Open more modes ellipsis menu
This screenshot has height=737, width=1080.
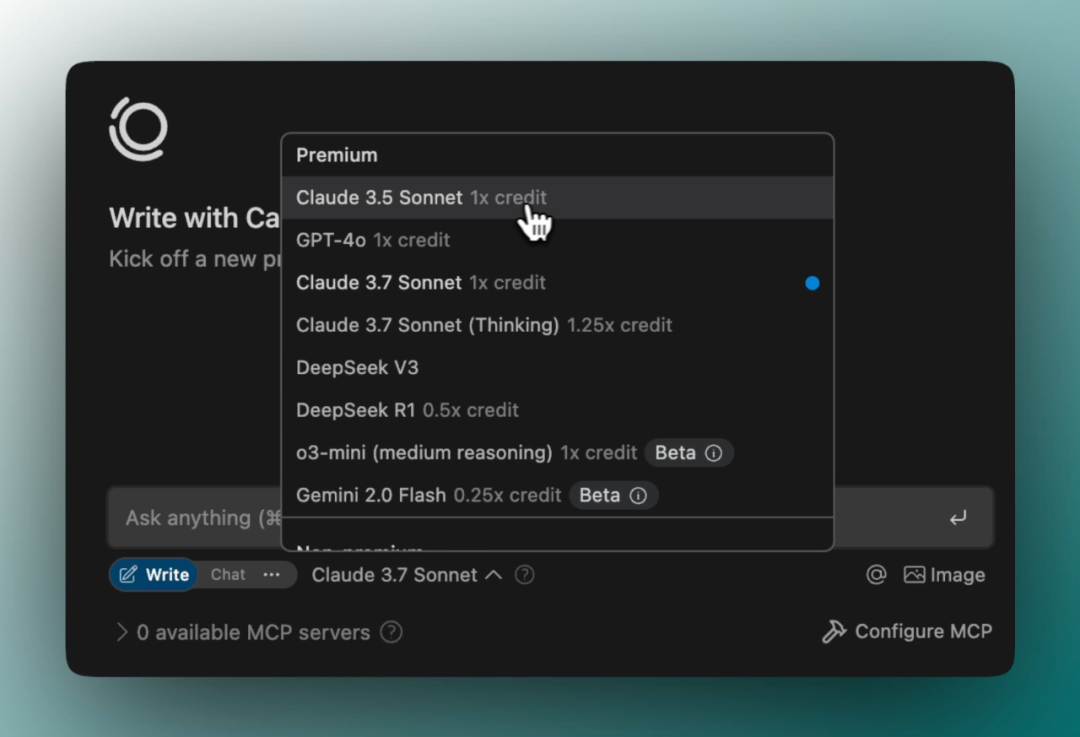click(x=272, y=575)
